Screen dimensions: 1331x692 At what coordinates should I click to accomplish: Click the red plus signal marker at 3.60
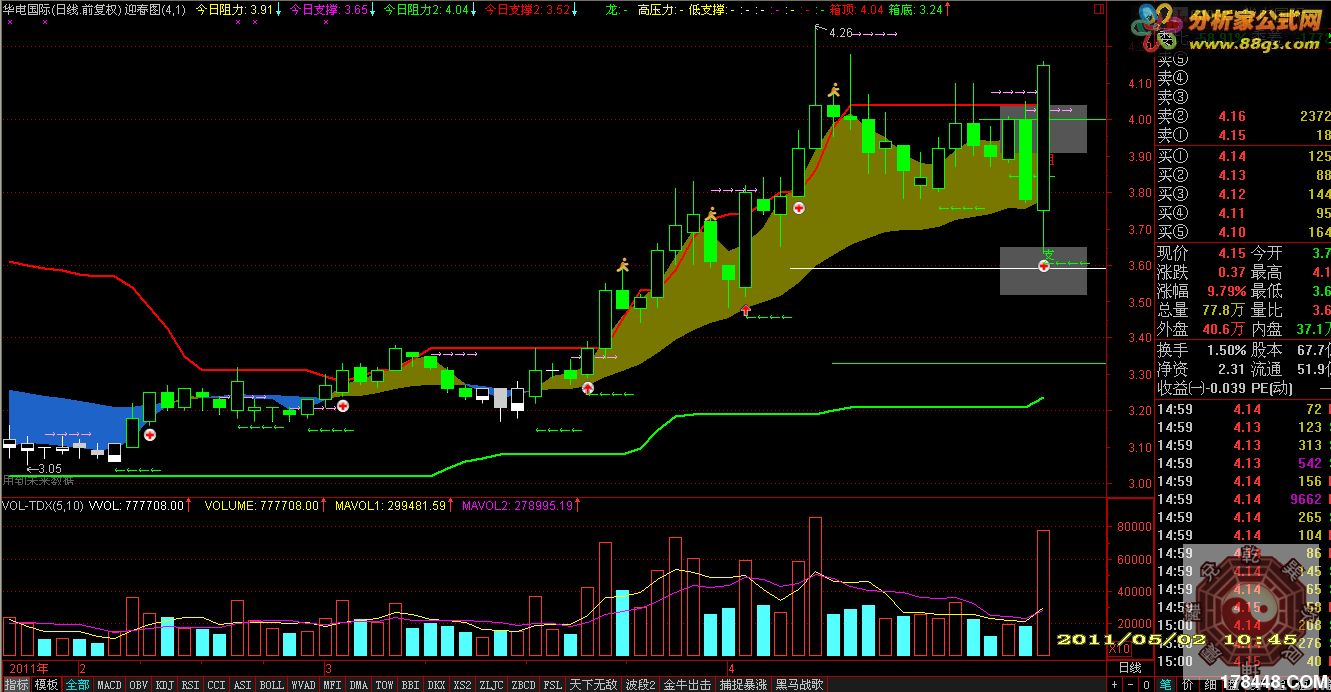tap(1043, 266)
